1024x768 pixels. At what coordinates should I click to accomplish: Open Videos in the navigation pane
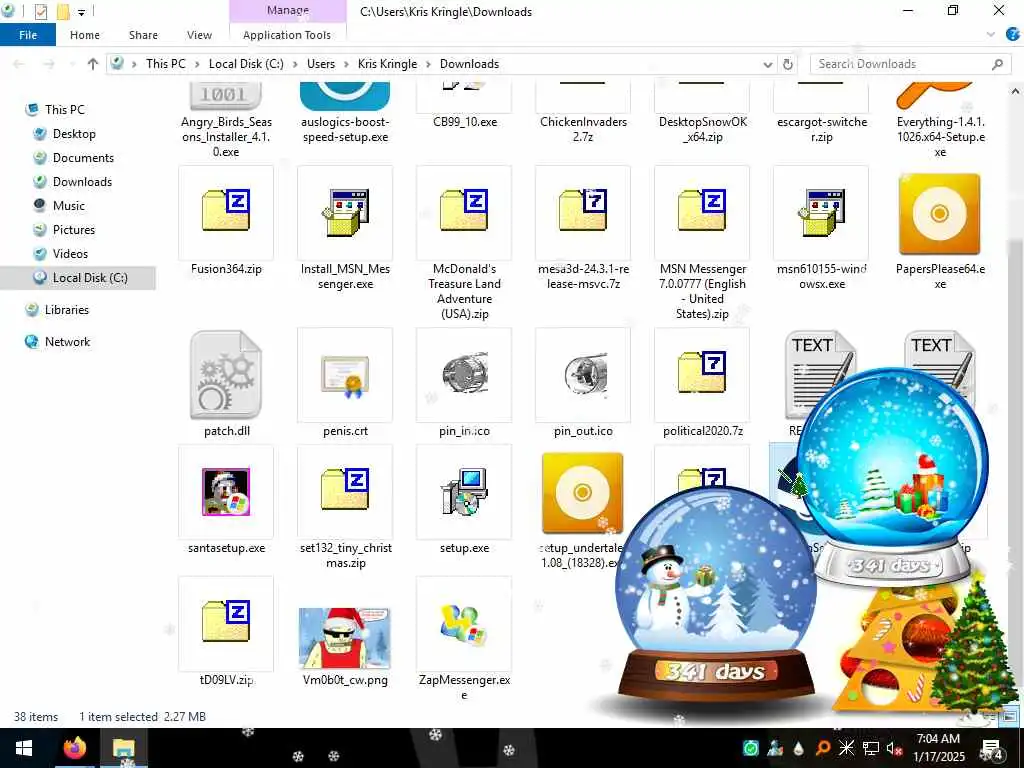point(70,253)
